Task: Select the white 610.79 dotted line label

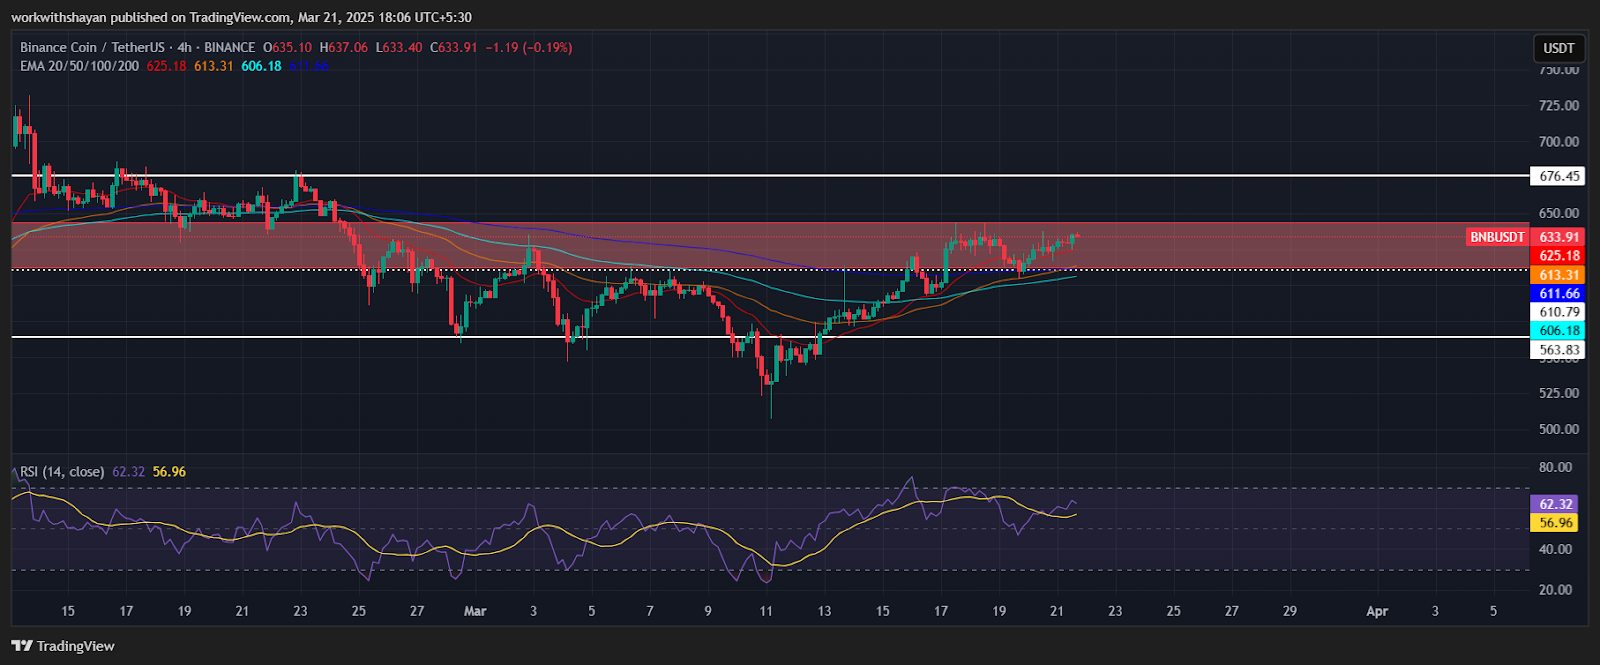Action: pyautogui.click(x=1558, y=312)
